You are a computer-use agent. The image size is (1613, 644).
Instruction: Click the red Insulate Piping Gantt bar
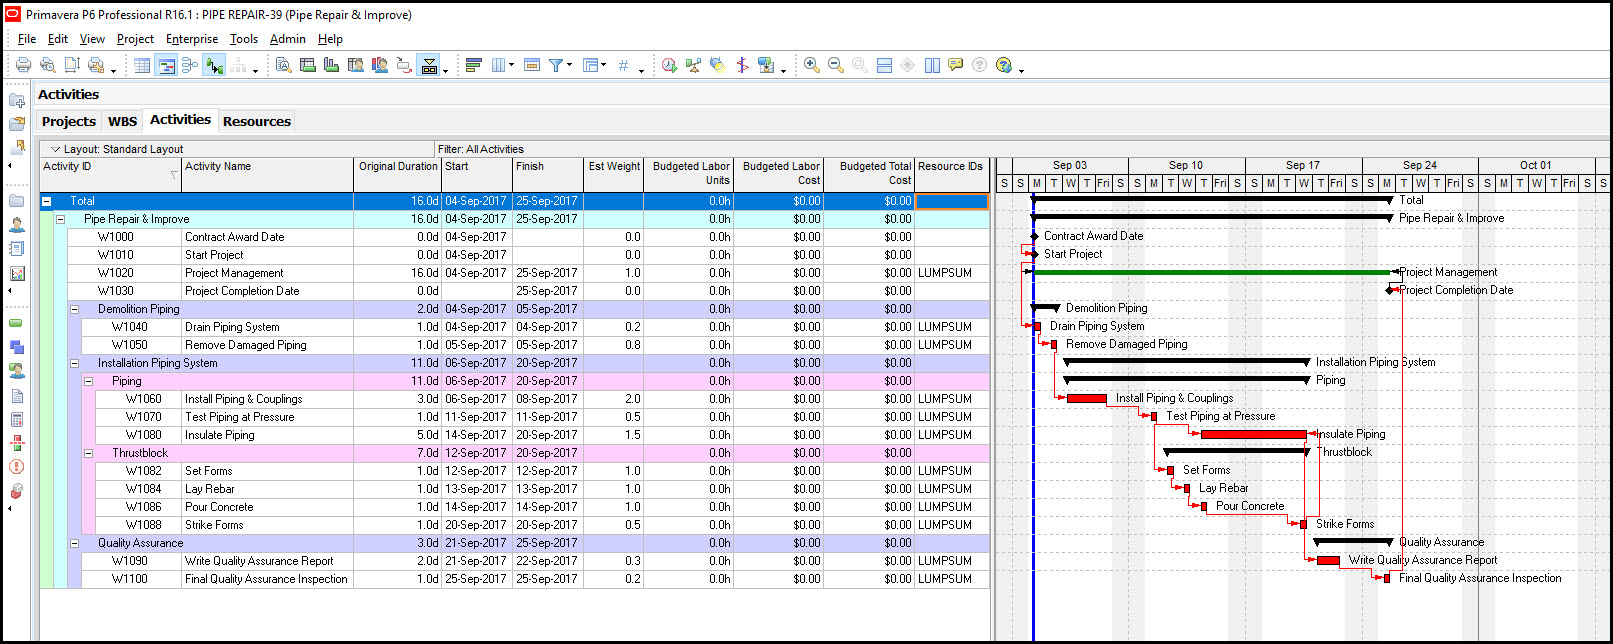1253,434
